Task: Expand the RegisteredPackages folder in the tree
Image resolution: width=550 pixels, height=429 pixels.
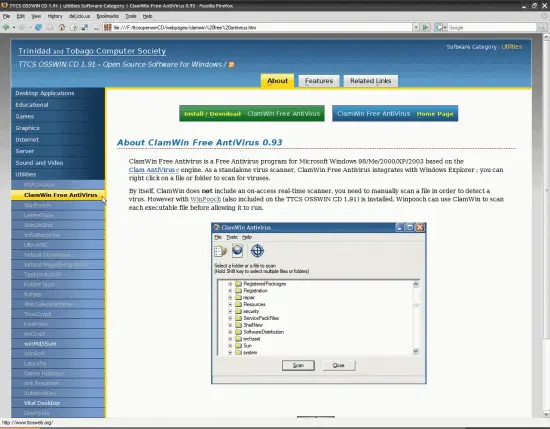Action: pos(230,284)
